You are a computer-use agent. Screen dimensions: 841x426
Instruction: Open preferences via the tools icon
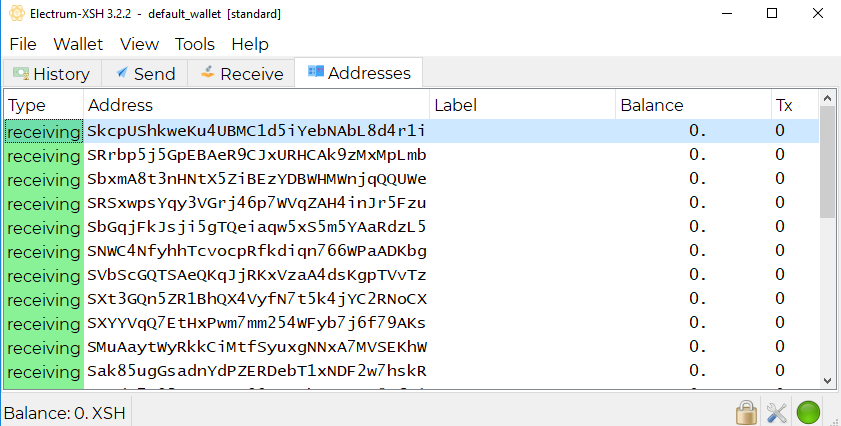point(777,412)
